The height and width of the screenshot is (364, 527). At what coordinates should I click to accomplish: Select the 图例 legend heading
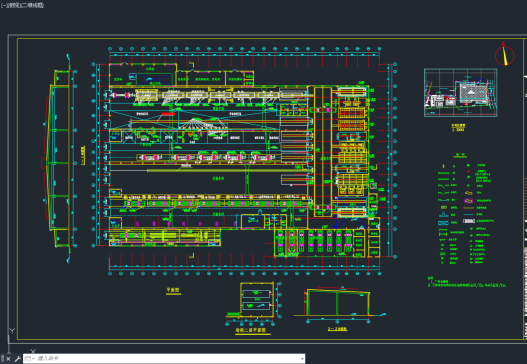pos(459,155)
